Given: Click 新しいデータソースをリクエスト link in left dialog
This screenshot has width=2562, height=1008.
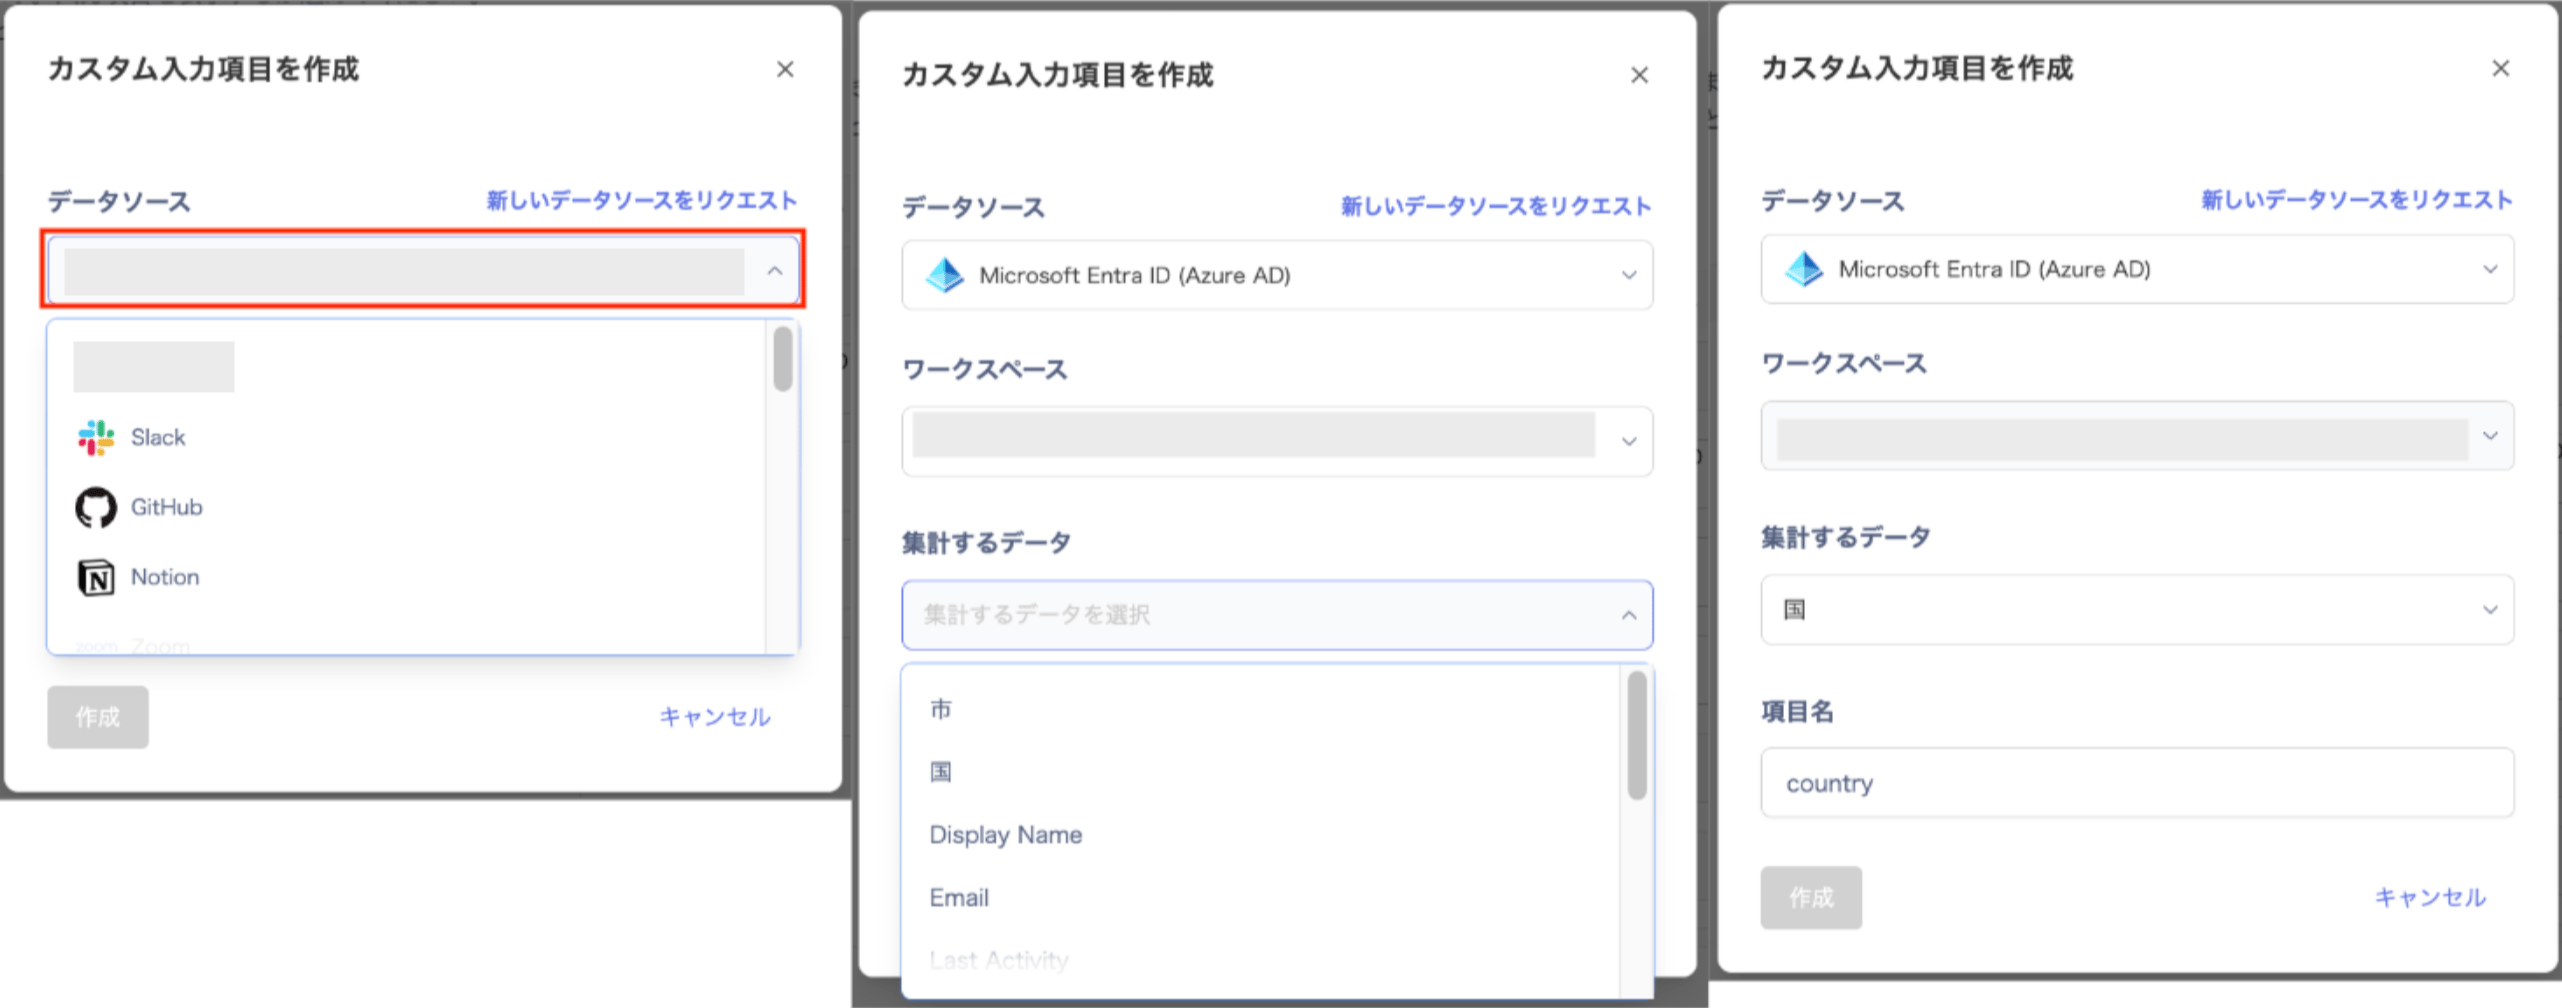Looking at the screenshot, I should point(641,200).
